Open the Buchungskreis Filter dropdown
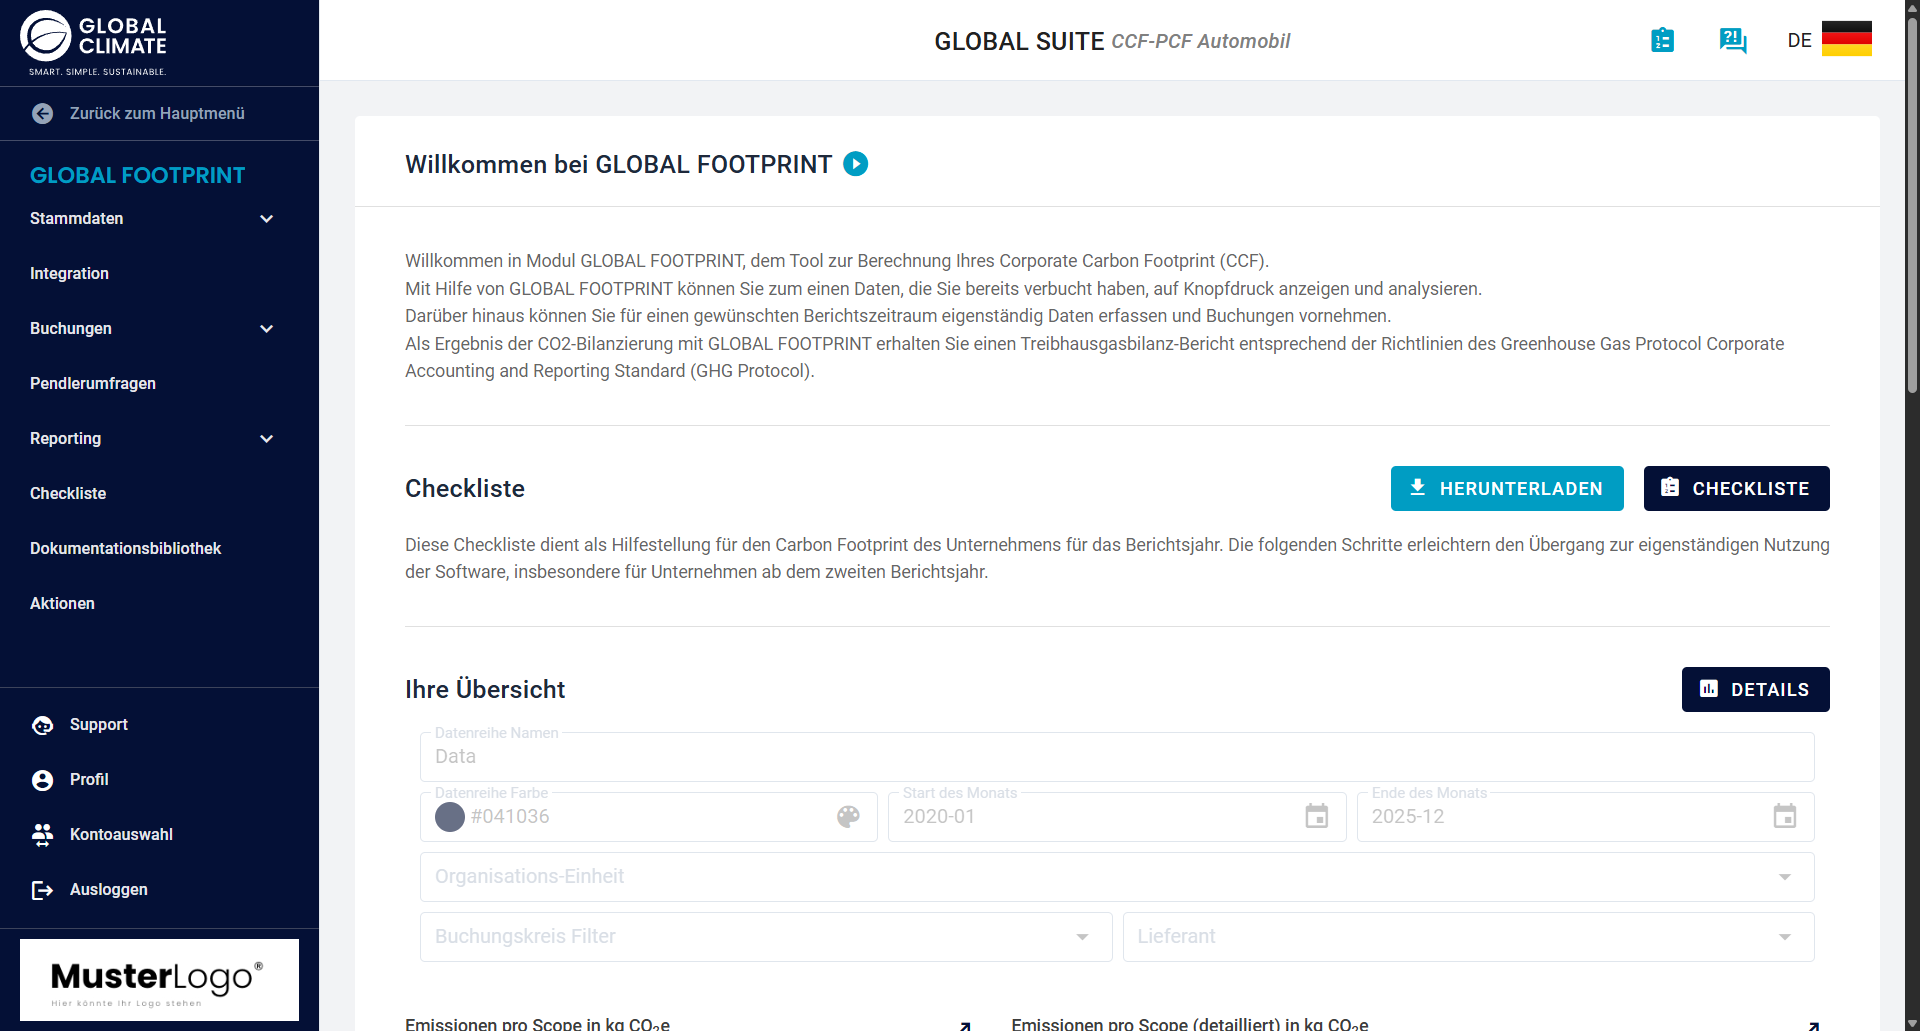This screenshot has height=1031, width=1920. click(x=766, y=937)
